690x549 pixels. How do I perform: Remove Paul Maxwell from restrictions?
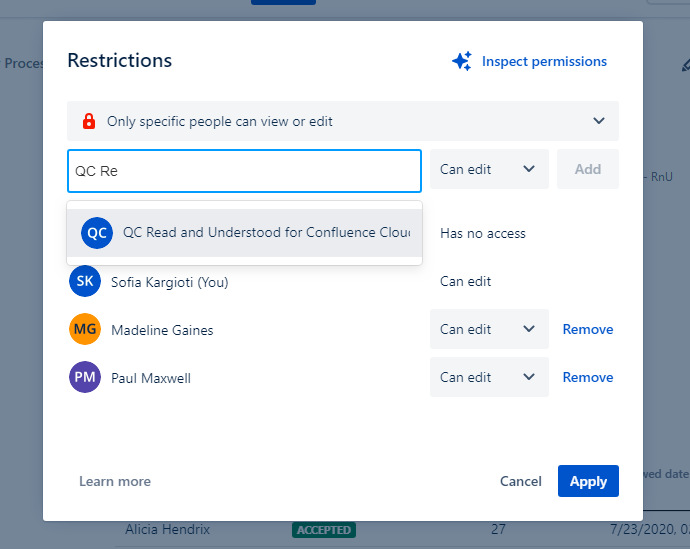click(x=588, y=378)
